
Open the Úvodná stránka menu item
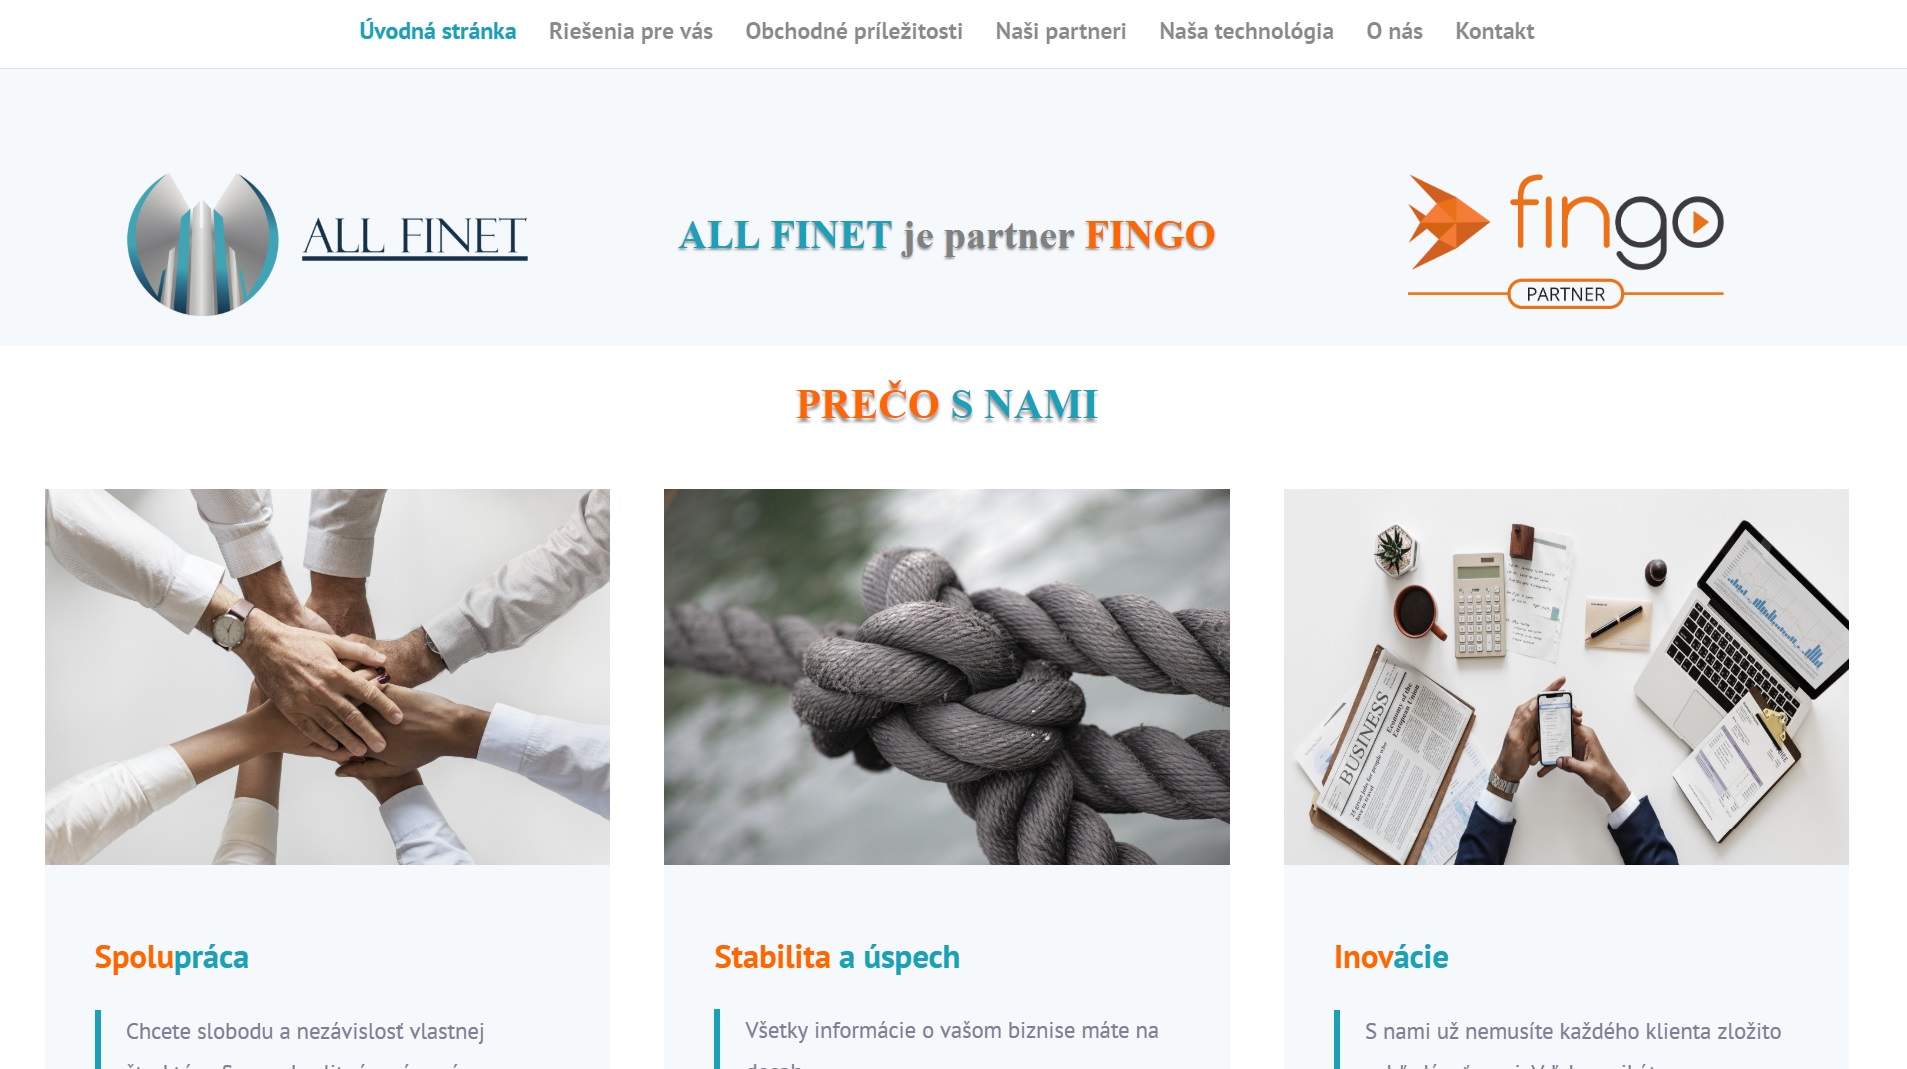point(438,31)
